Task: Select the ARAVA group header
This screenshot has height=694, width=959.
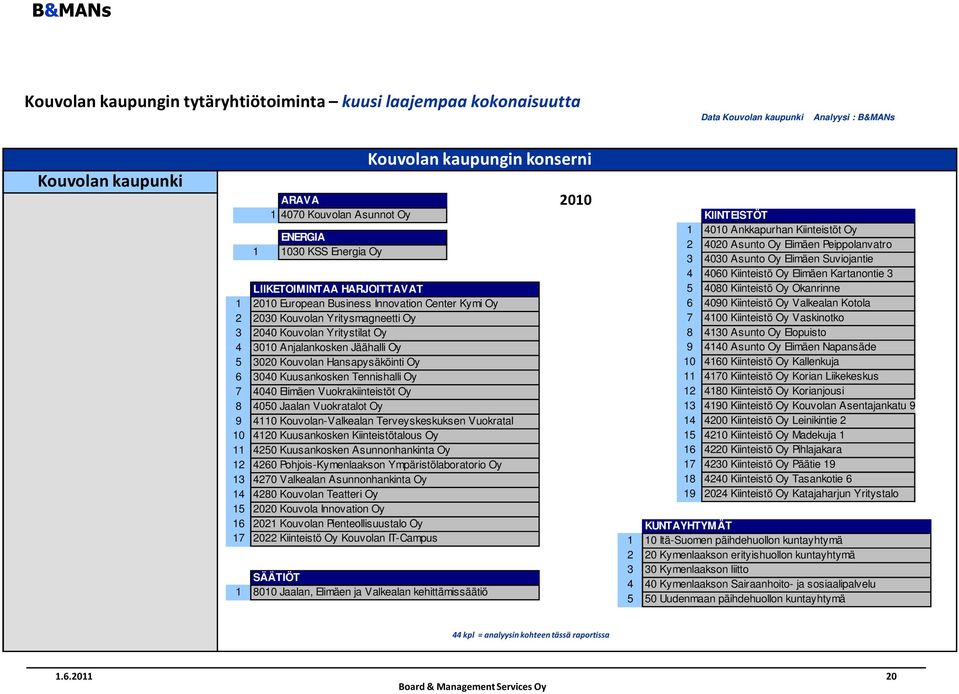Action: click(x=363, y=200)
